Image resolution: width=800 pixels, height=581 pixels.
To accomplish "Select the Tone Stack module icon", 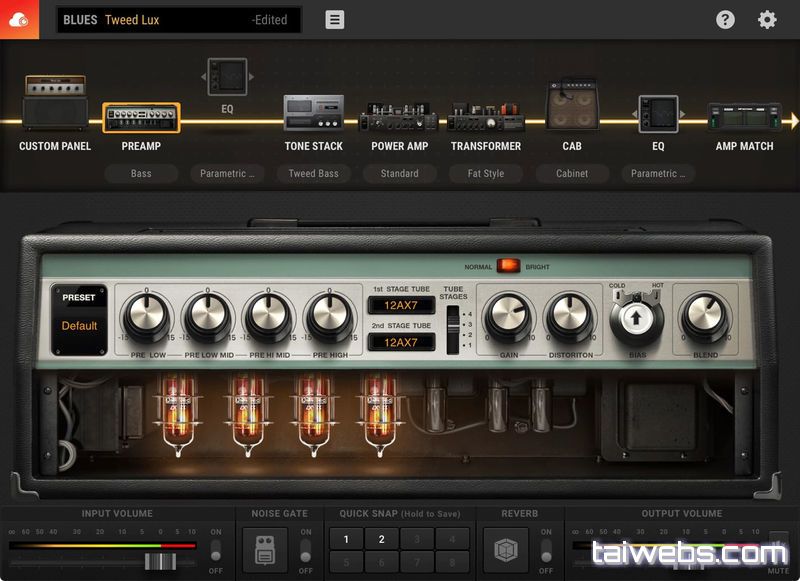I will point(313,113).
